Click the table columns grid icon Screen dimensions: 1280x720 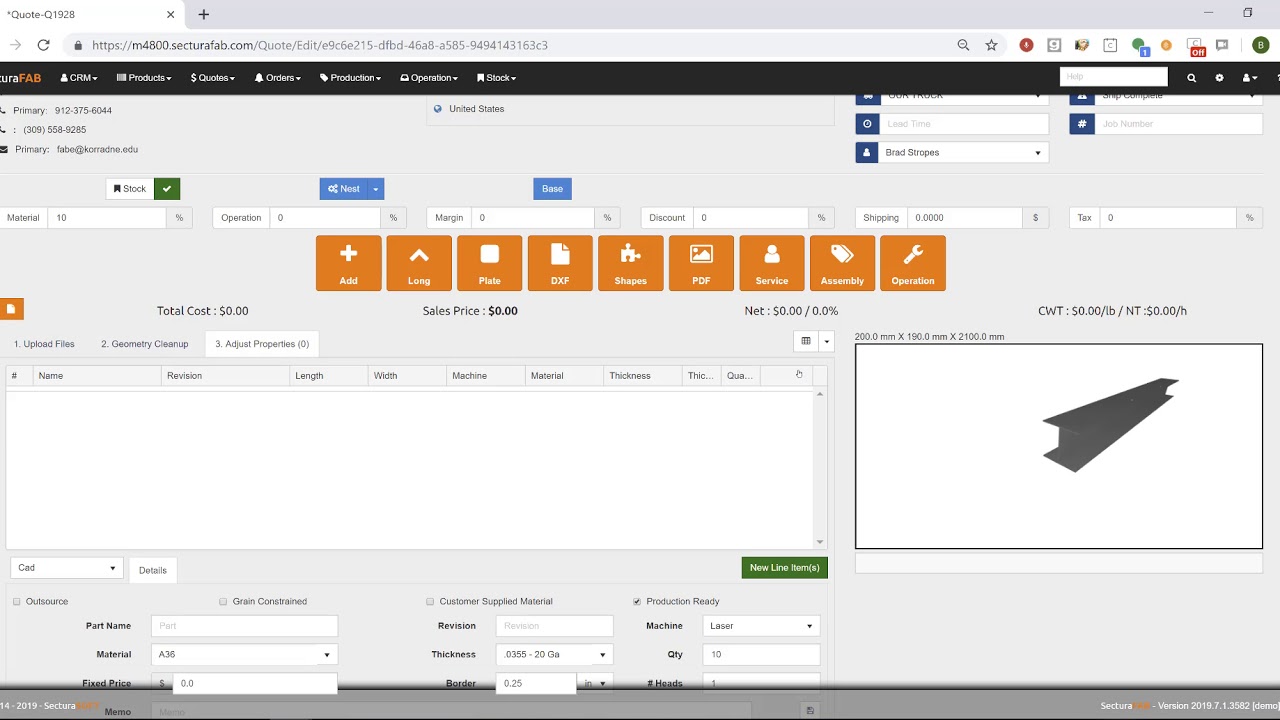(x=806, y=341)
